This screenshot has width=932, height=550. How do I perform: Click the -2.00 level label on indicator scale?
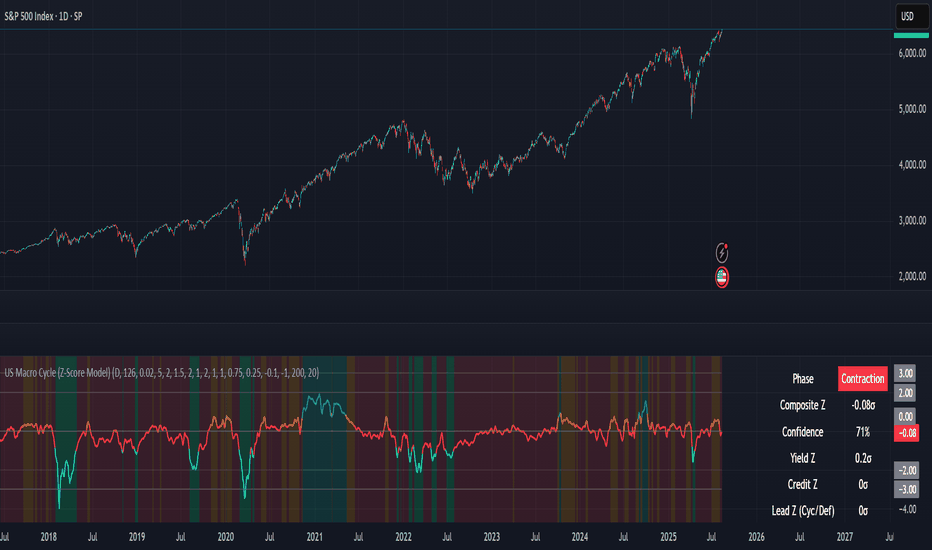tap(906, 470)
